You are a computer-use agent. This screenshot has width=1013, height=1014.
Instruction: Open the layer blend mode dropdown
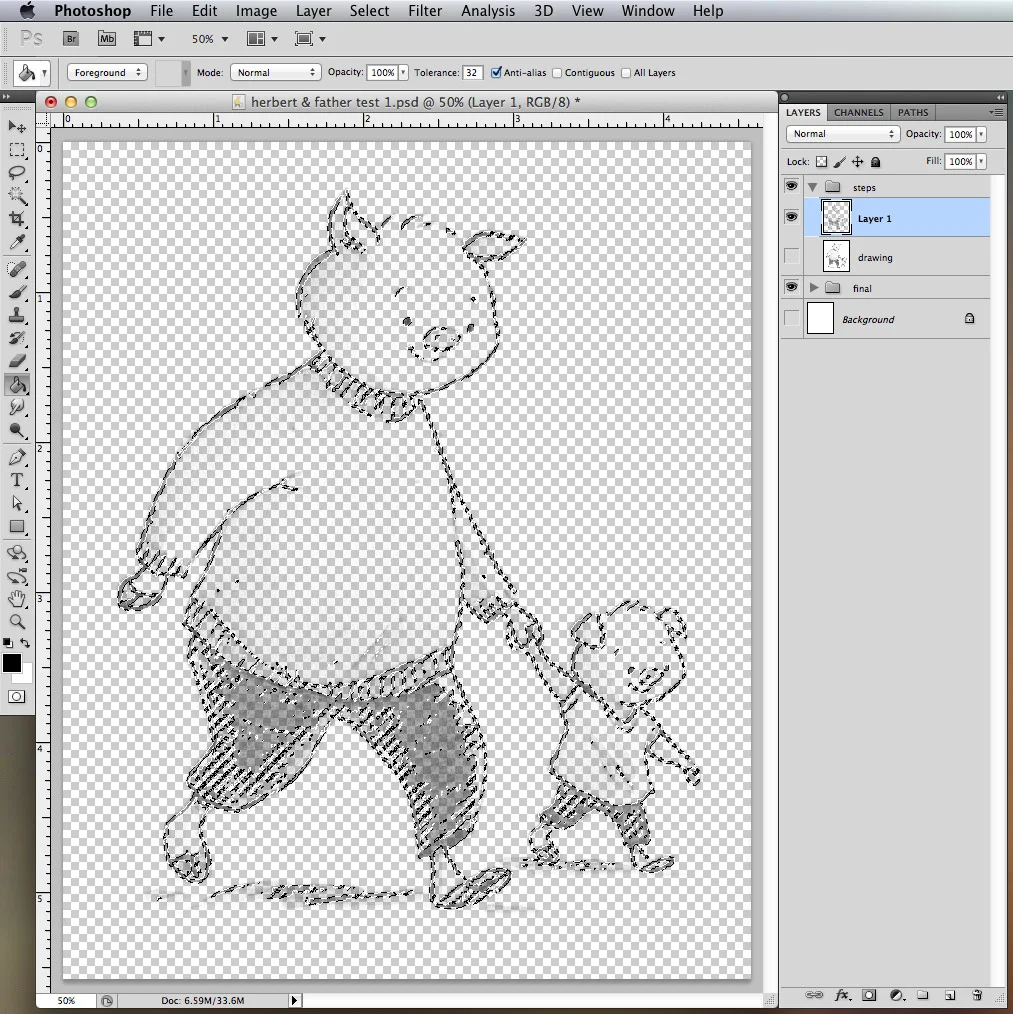[x=842, y=134]
